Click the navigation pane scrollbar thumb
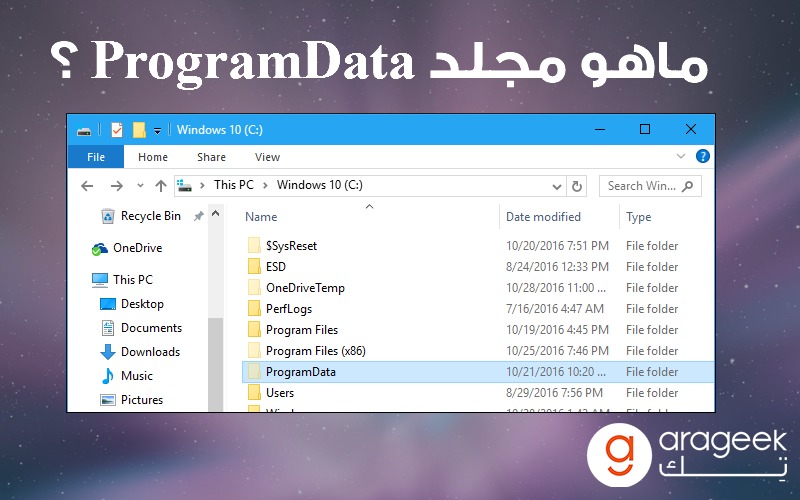The image size is (800, 500). pyautogui.click(x=216, y=364)
